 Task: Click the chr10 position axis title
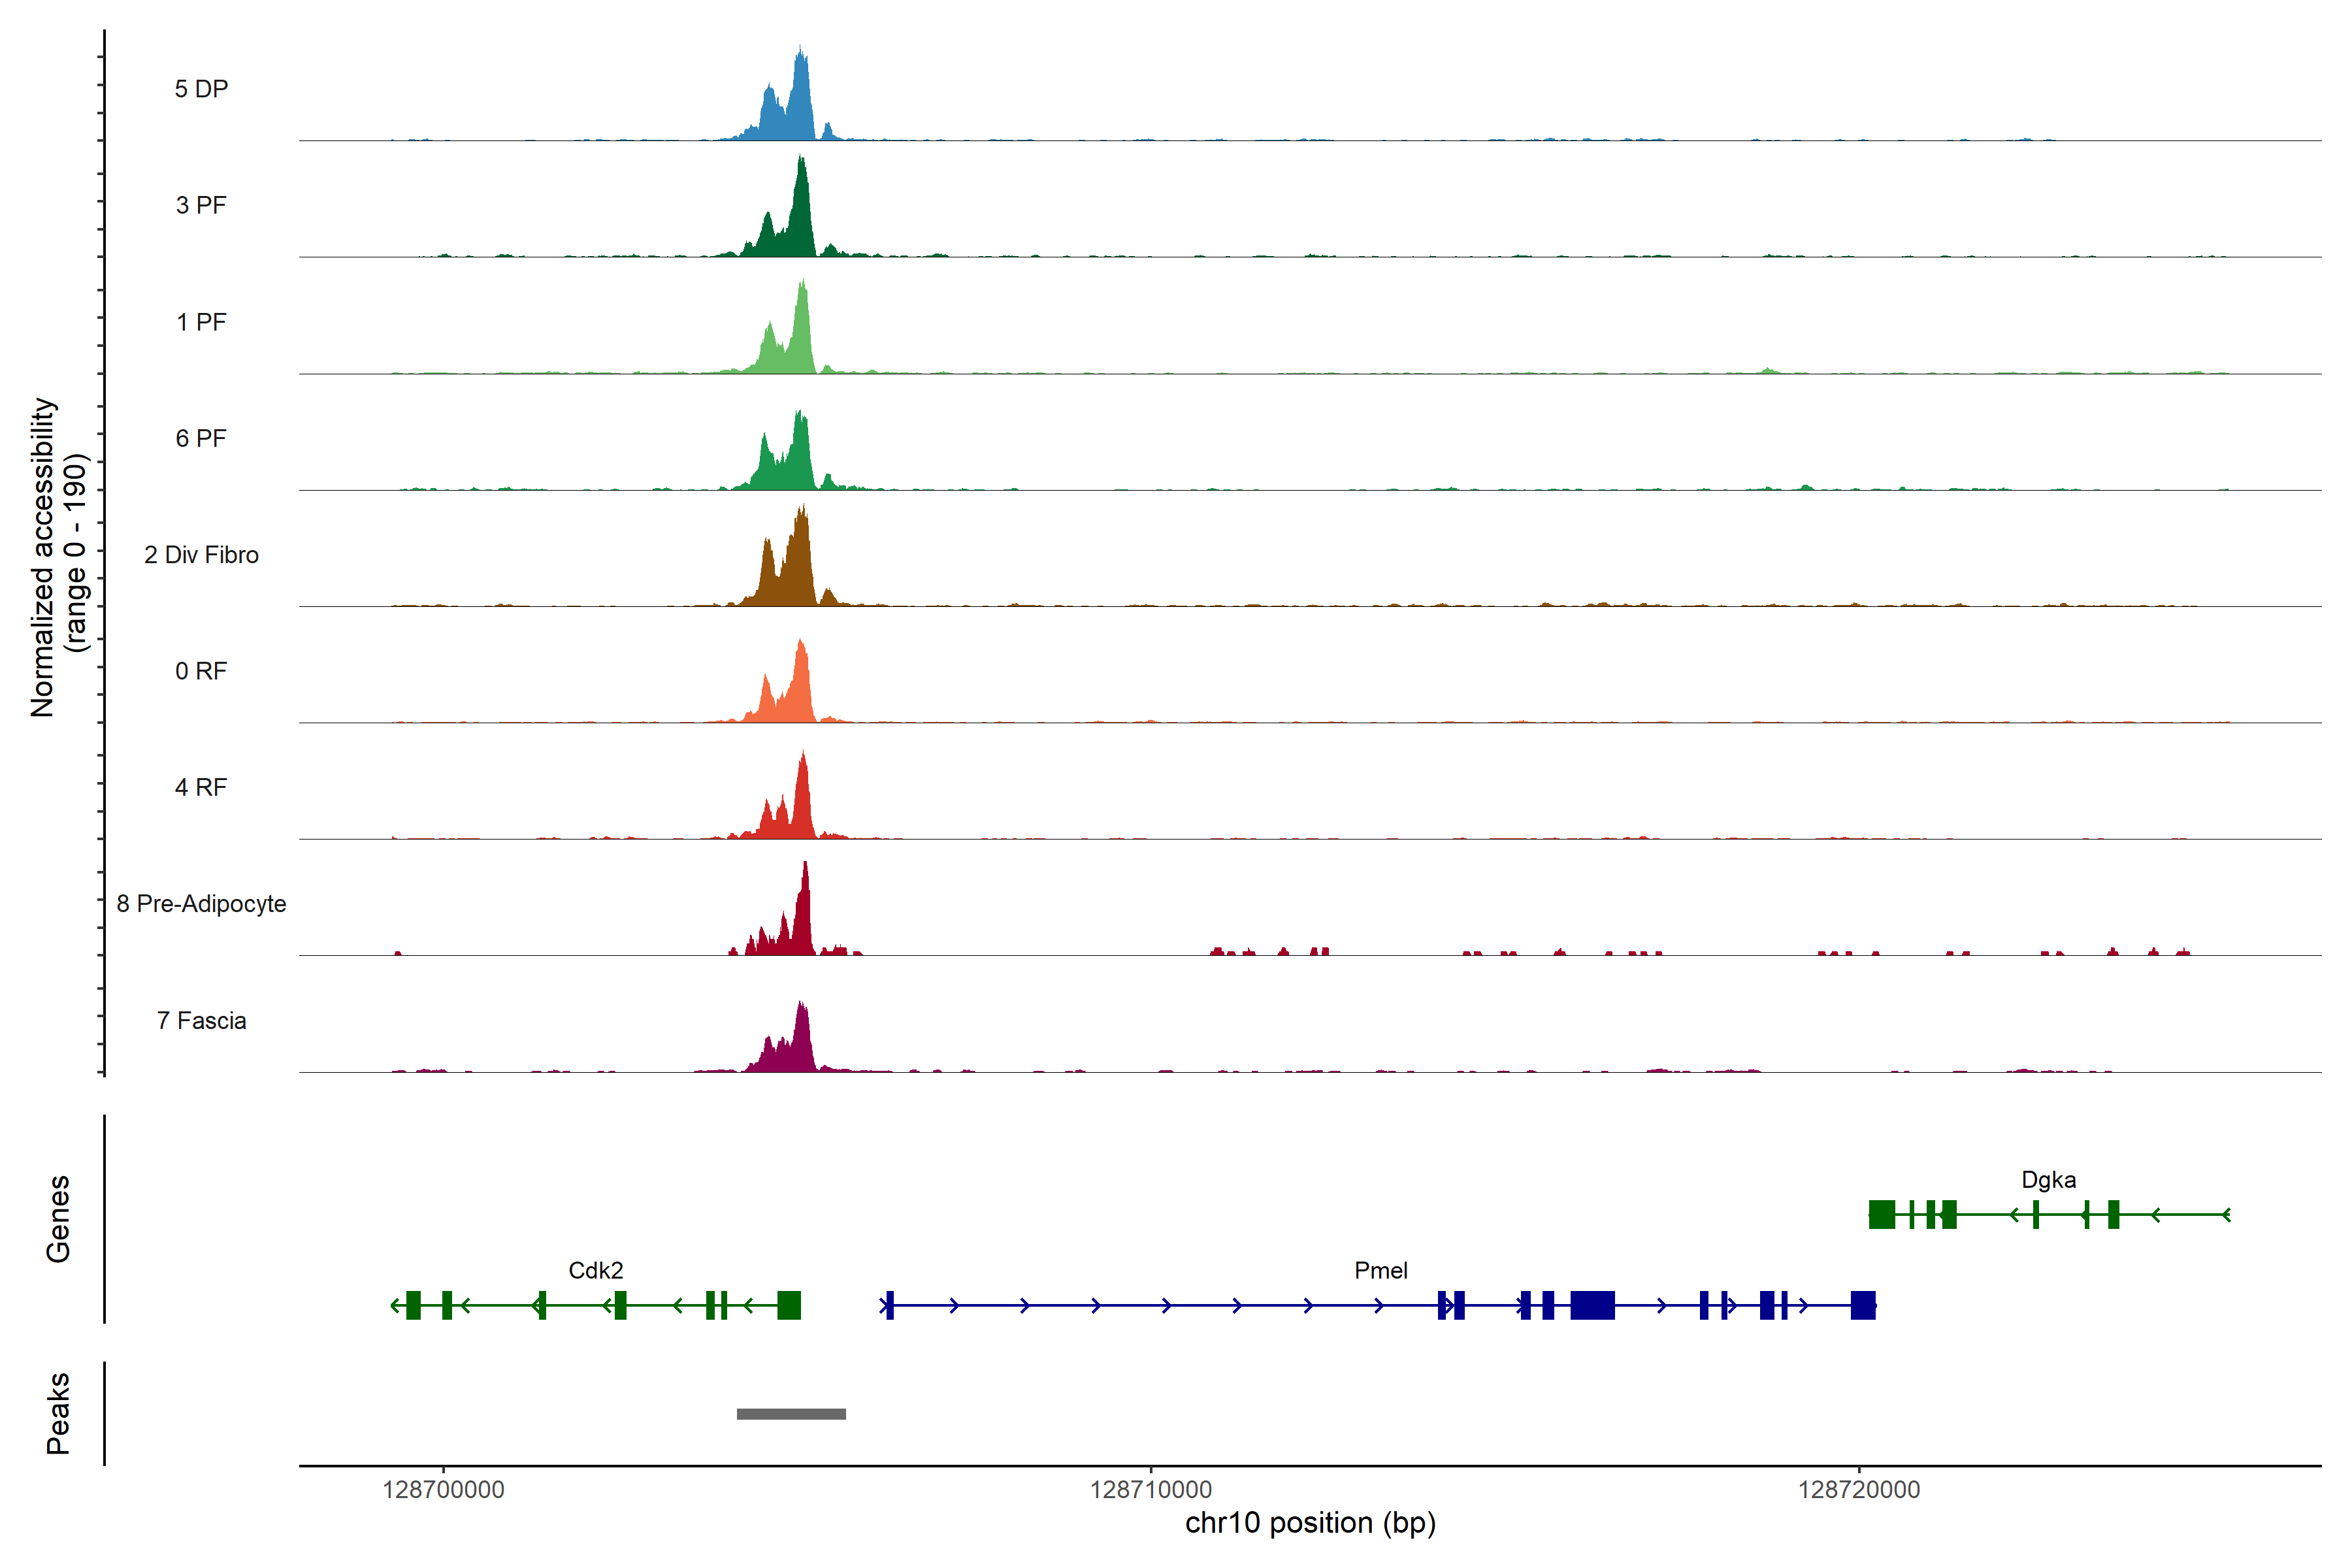point(1310,1522)
